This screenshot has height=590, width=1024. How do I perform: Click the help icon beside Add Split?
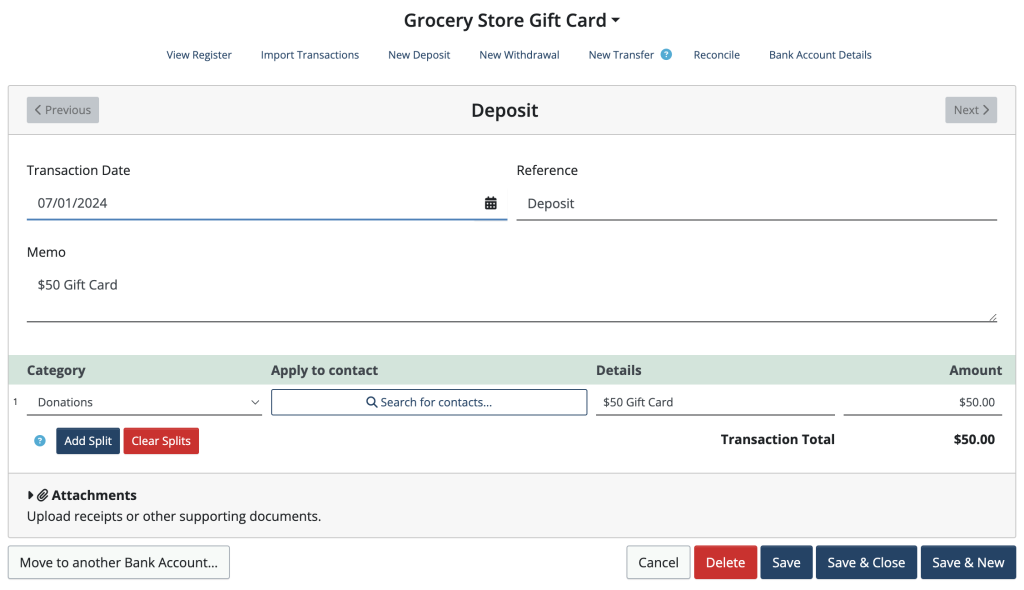(39, 439)
